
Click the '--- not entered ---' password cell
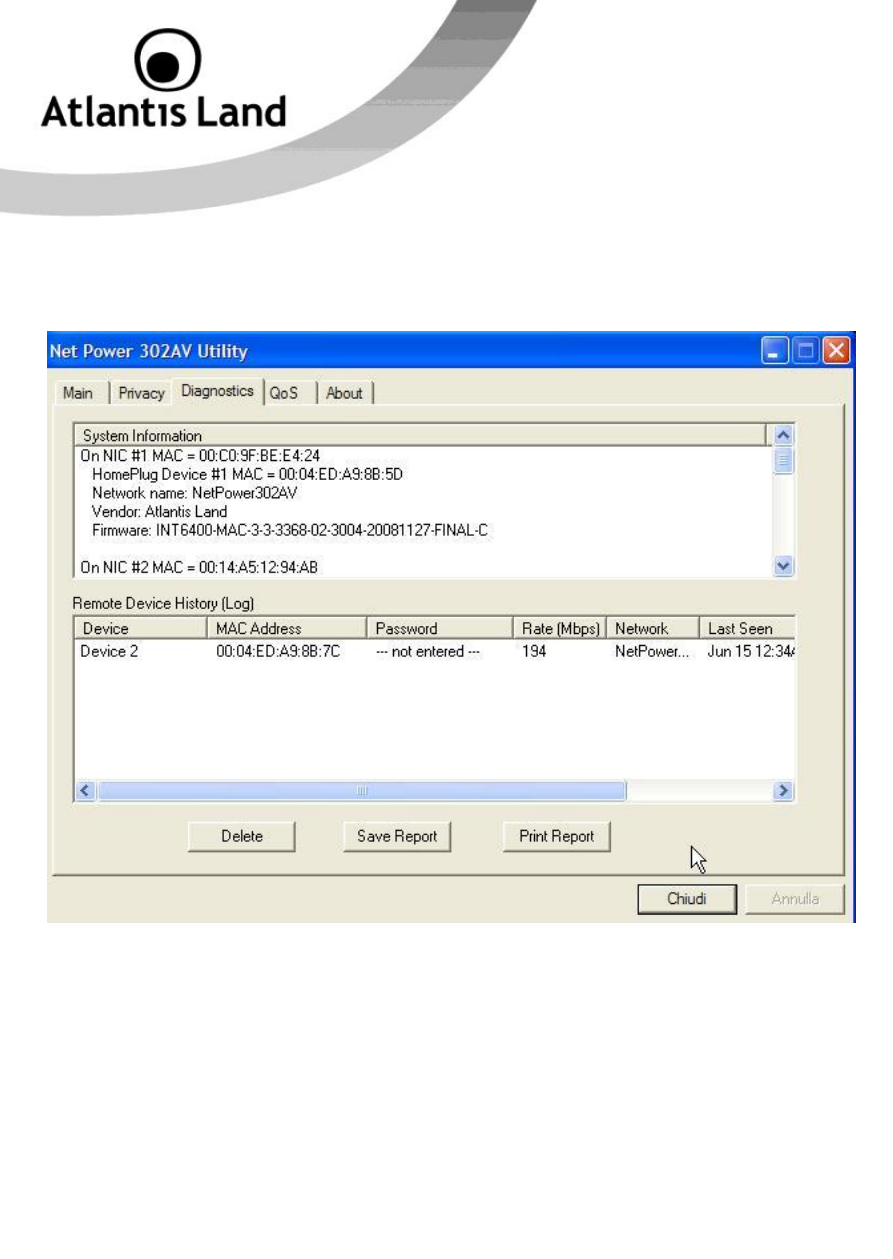tap(429, 652)
